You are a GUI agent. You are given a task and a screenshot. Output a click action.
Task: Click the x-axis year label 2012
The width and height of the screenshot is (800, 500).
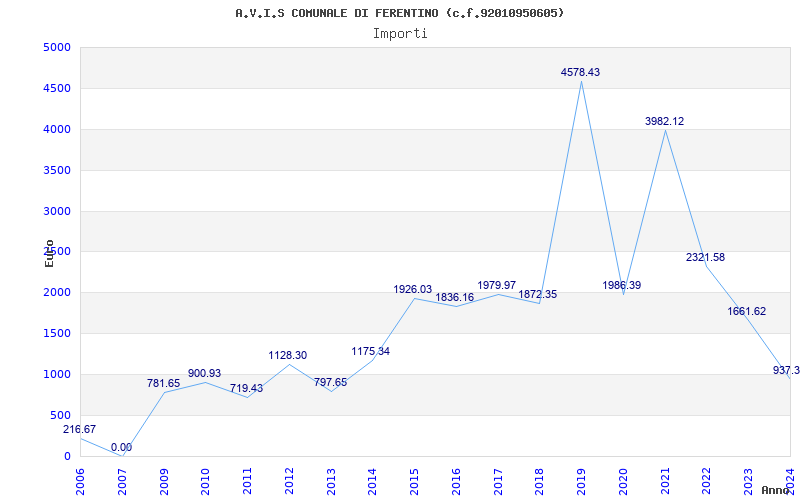point(289,481)
